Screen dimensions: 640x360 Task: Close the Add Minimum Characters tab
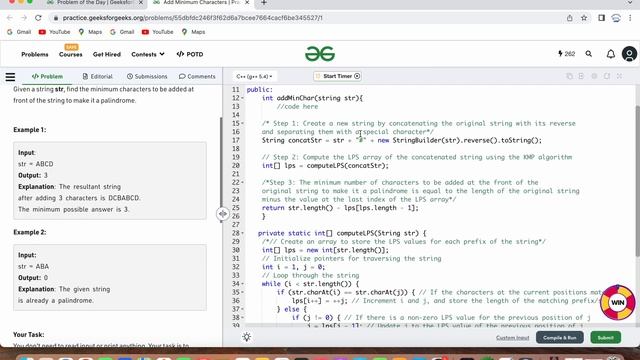coord(247,2)
